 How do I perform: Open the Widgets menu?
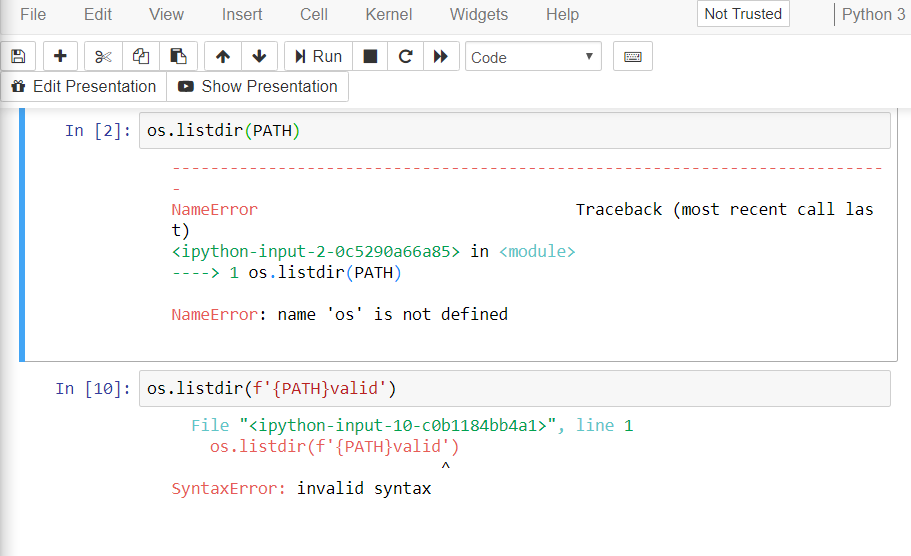478,14
